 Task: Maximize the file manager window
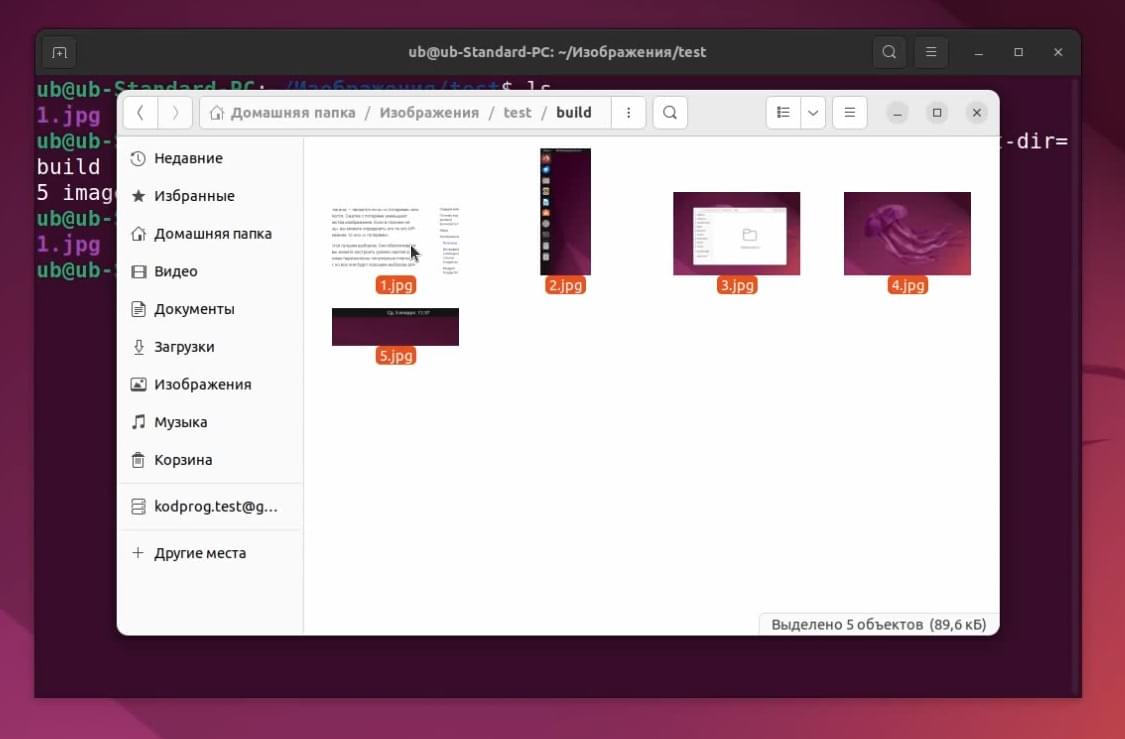click(x=937, y=113)
